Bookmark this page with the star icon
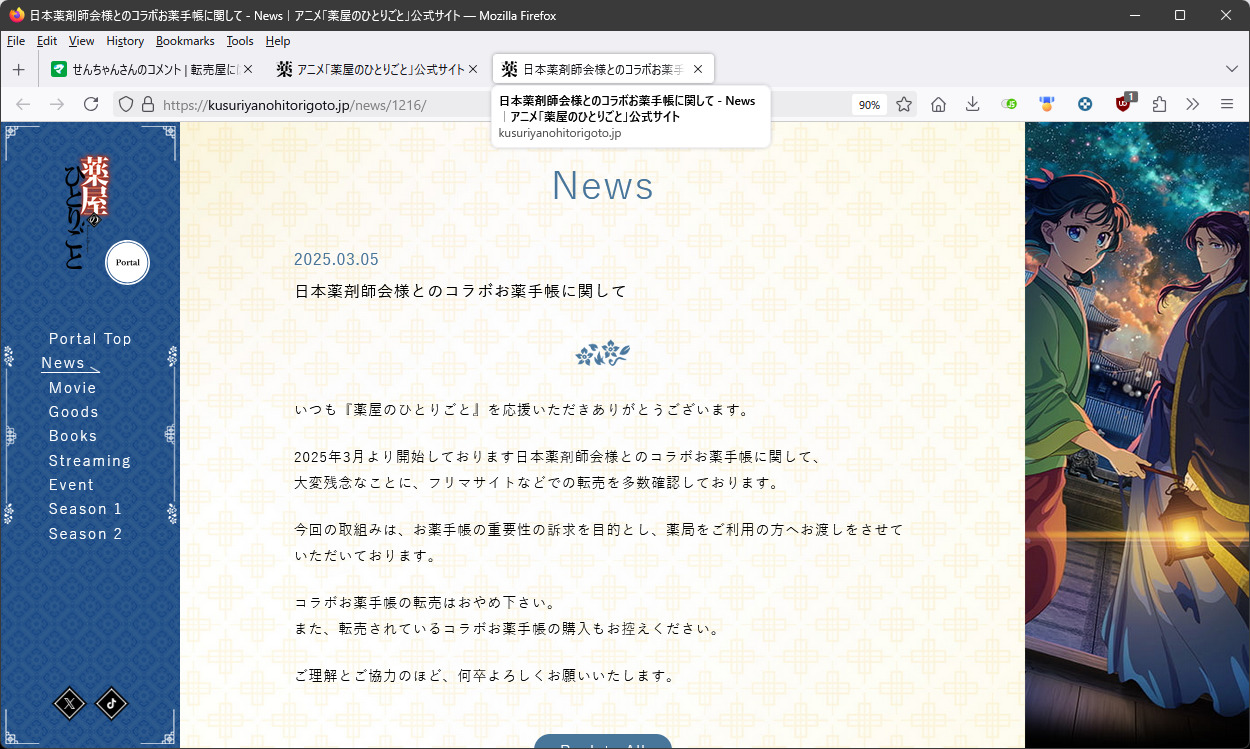 (904, 104)
